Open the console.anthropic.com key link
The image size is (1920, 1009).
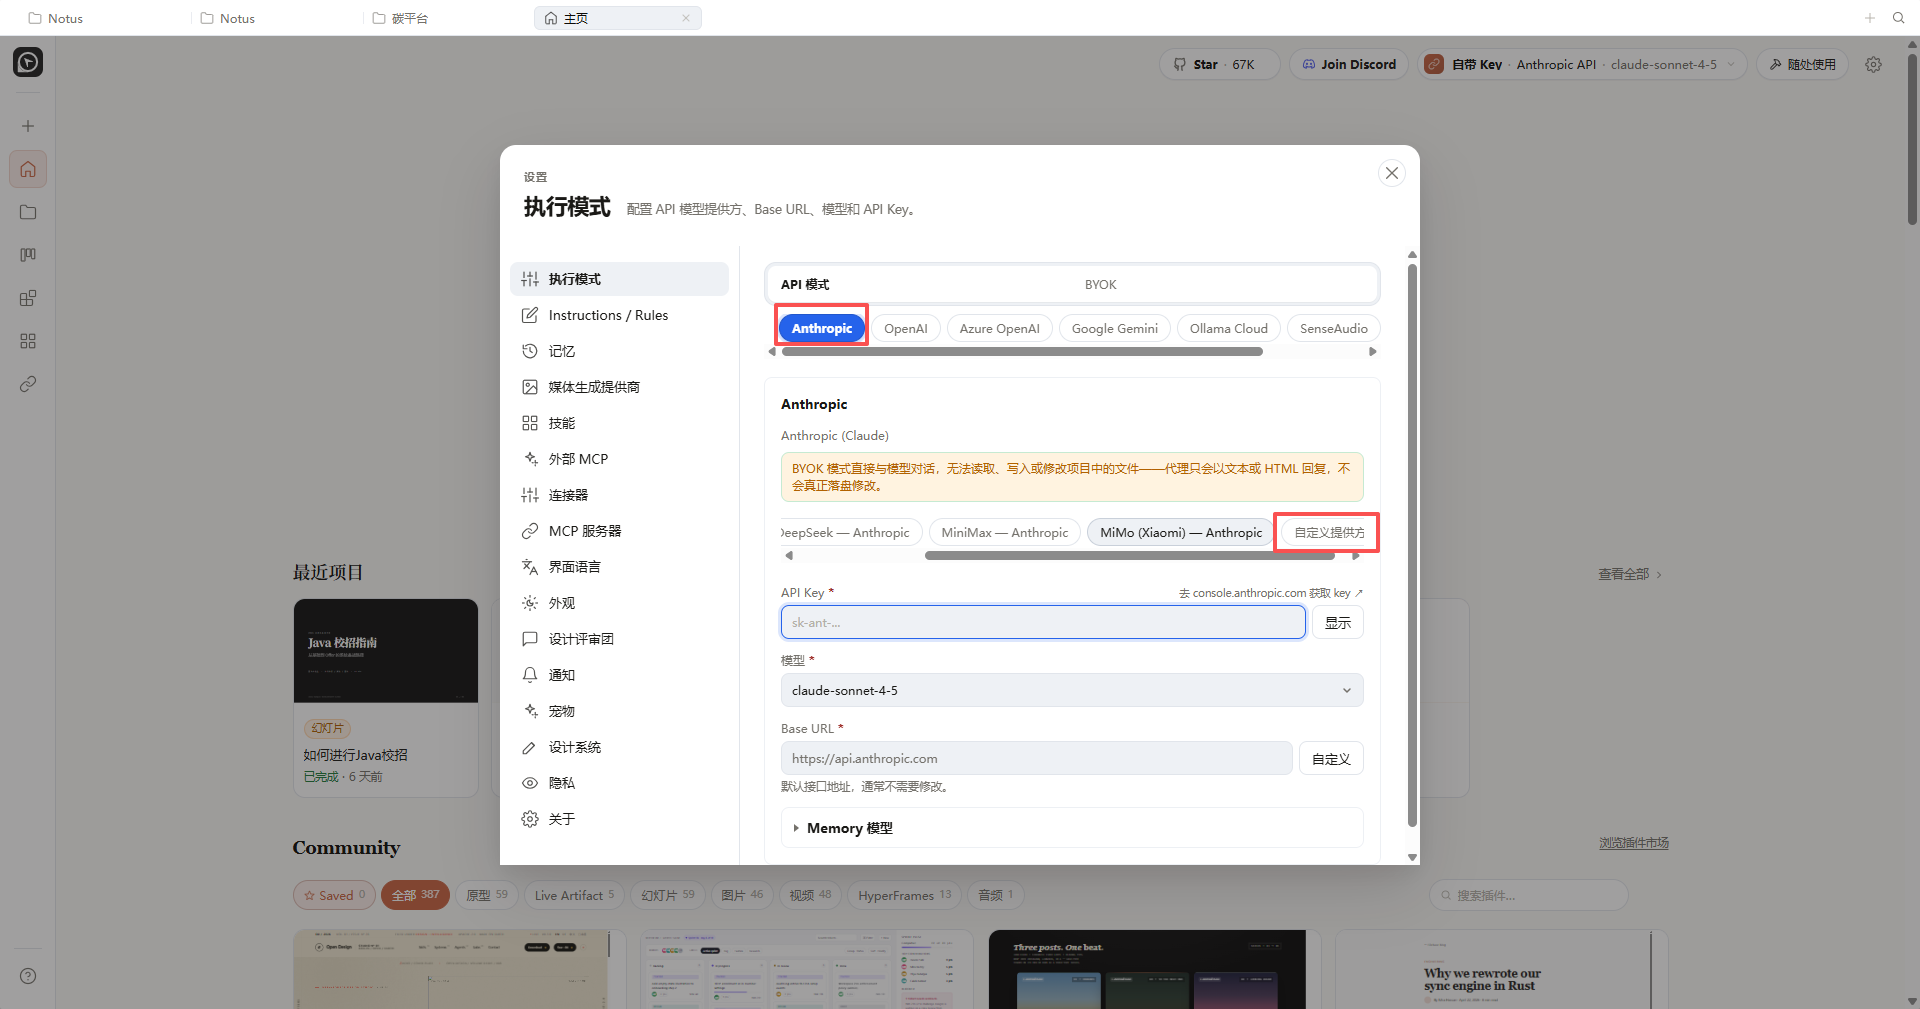(1270, 593)
